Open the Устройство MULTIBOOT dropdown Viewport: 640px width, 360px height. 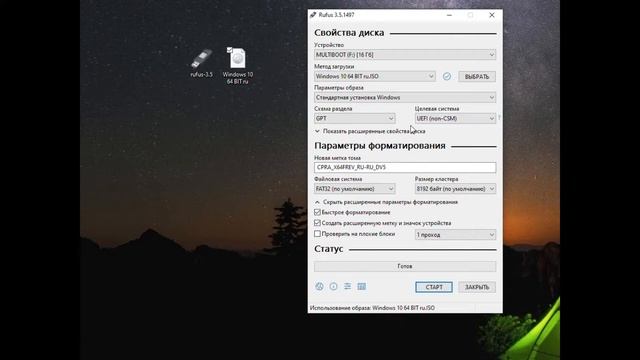coord(405,55)
